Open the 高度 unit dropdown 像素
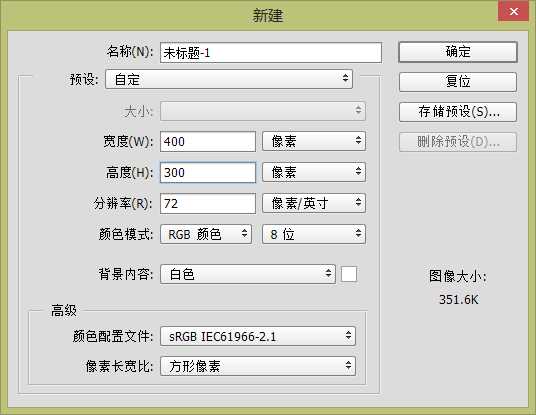The image size is (536, 415). (x=314, y=172)
